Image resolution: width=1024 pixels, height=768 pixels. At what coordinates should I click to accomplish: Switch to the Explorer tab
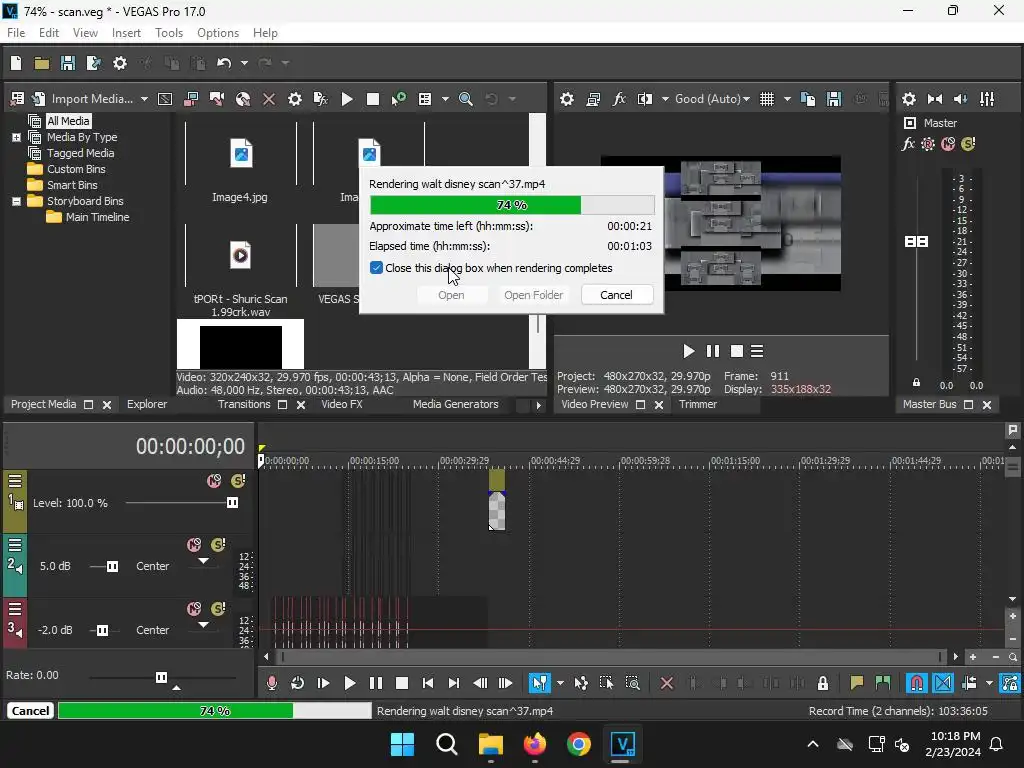pyautogui.click(x=147, y=404)
